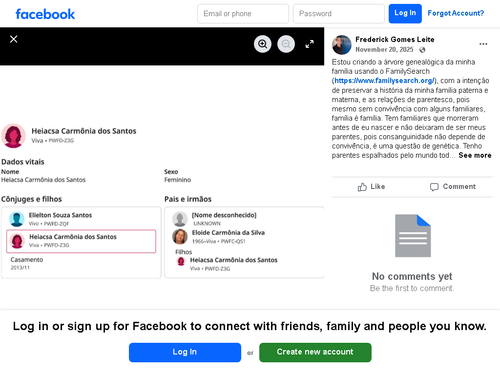
Task: Click '[Nome desconhecido]' text
Action: pos(224,215)
